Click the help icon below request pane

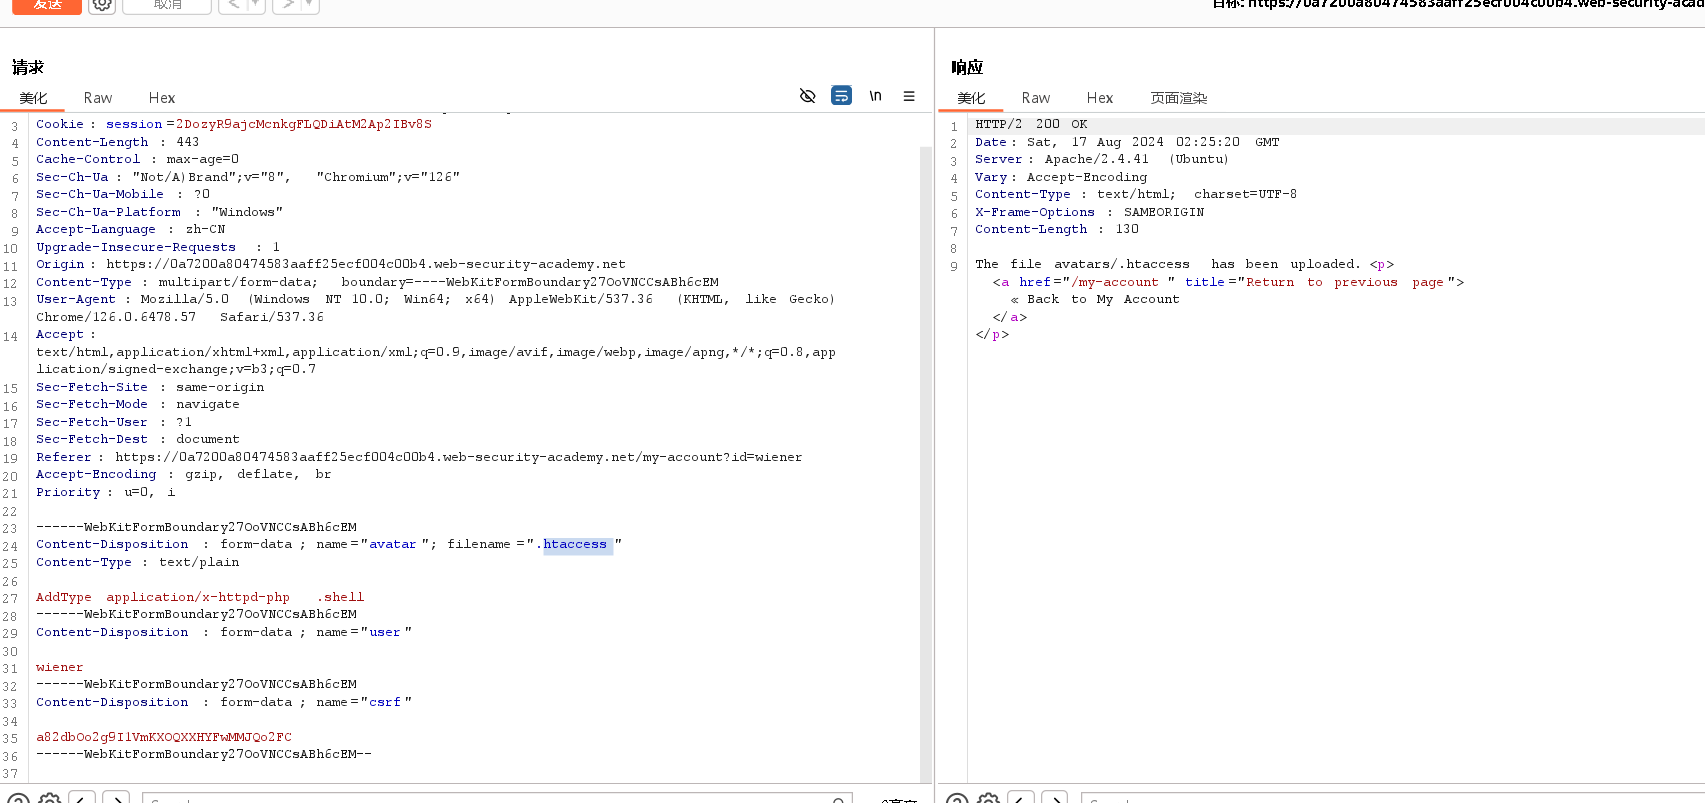[17, 799]
